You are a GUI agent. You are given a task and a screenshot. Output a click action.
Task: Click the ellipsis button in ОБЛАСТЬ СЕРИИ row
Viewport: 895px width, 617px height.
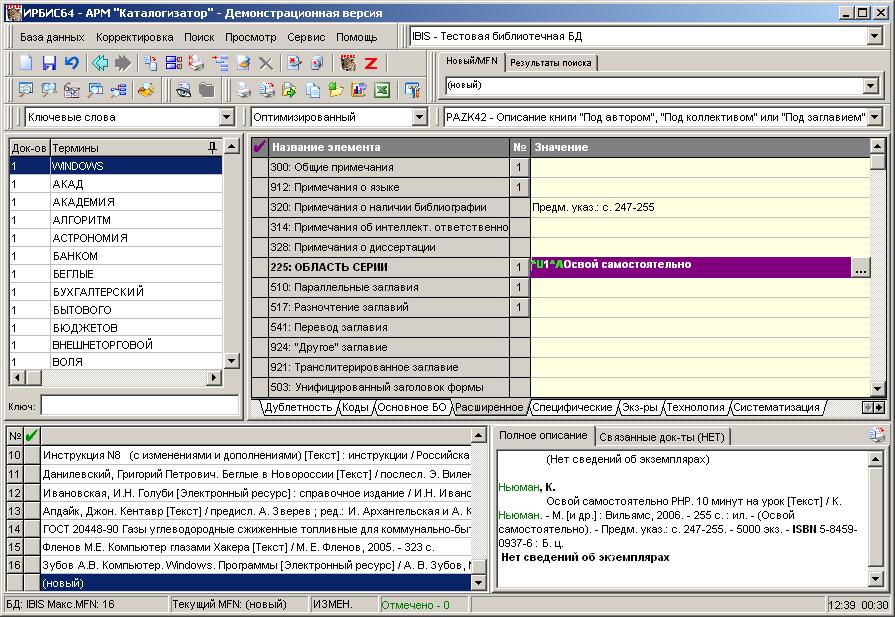(x=859, y=267)
